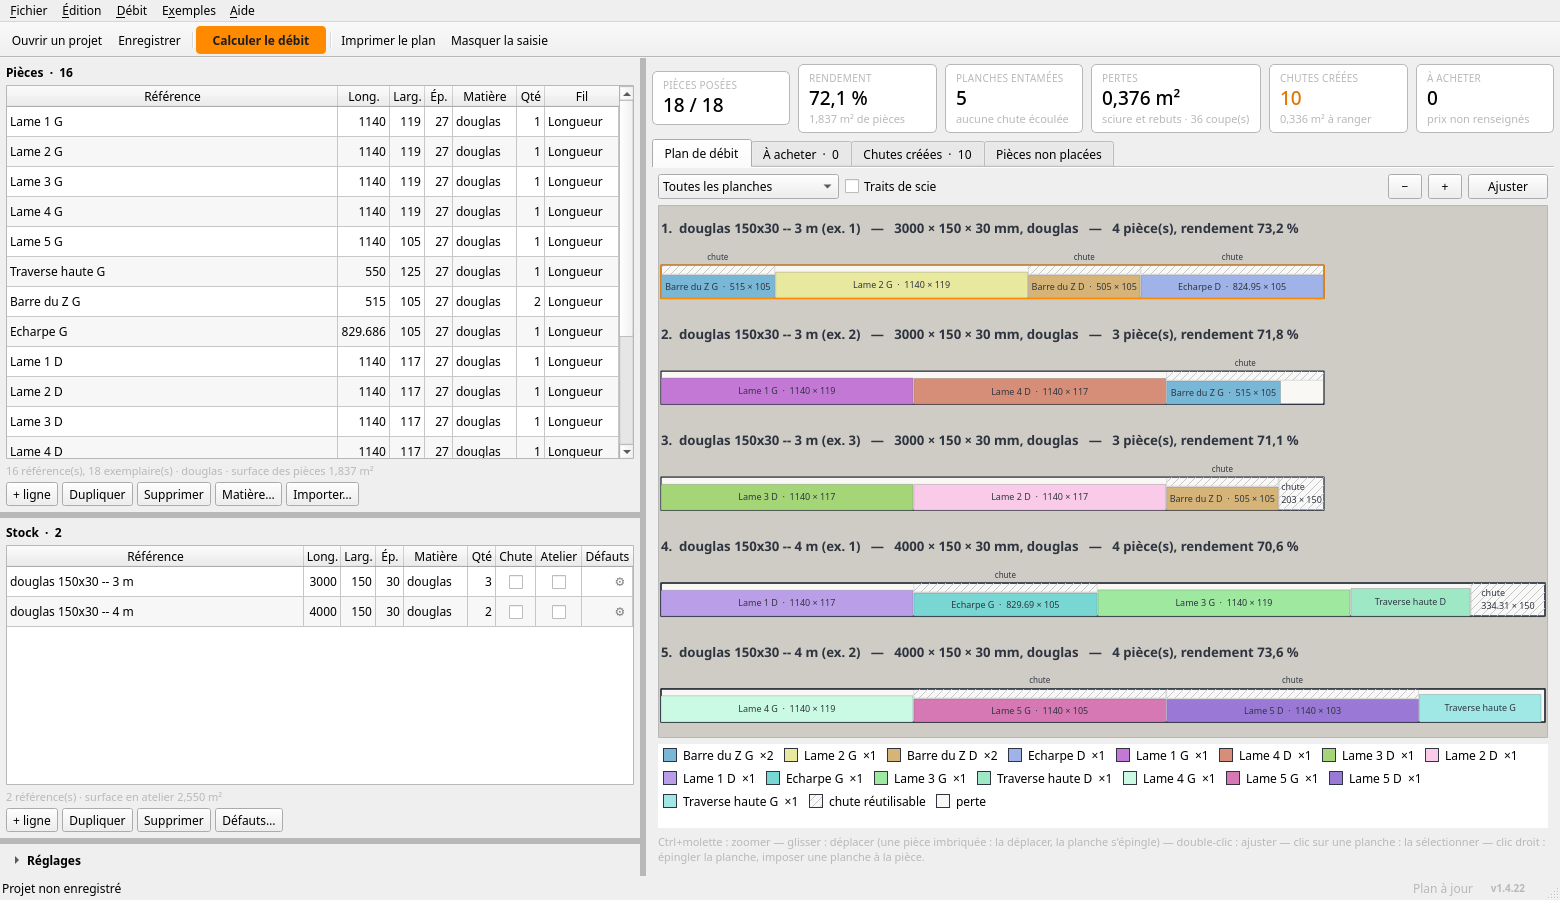Click Calculer le débit
The height and width of the screenshot is (900, 1560).
click(x=261, y=40)
